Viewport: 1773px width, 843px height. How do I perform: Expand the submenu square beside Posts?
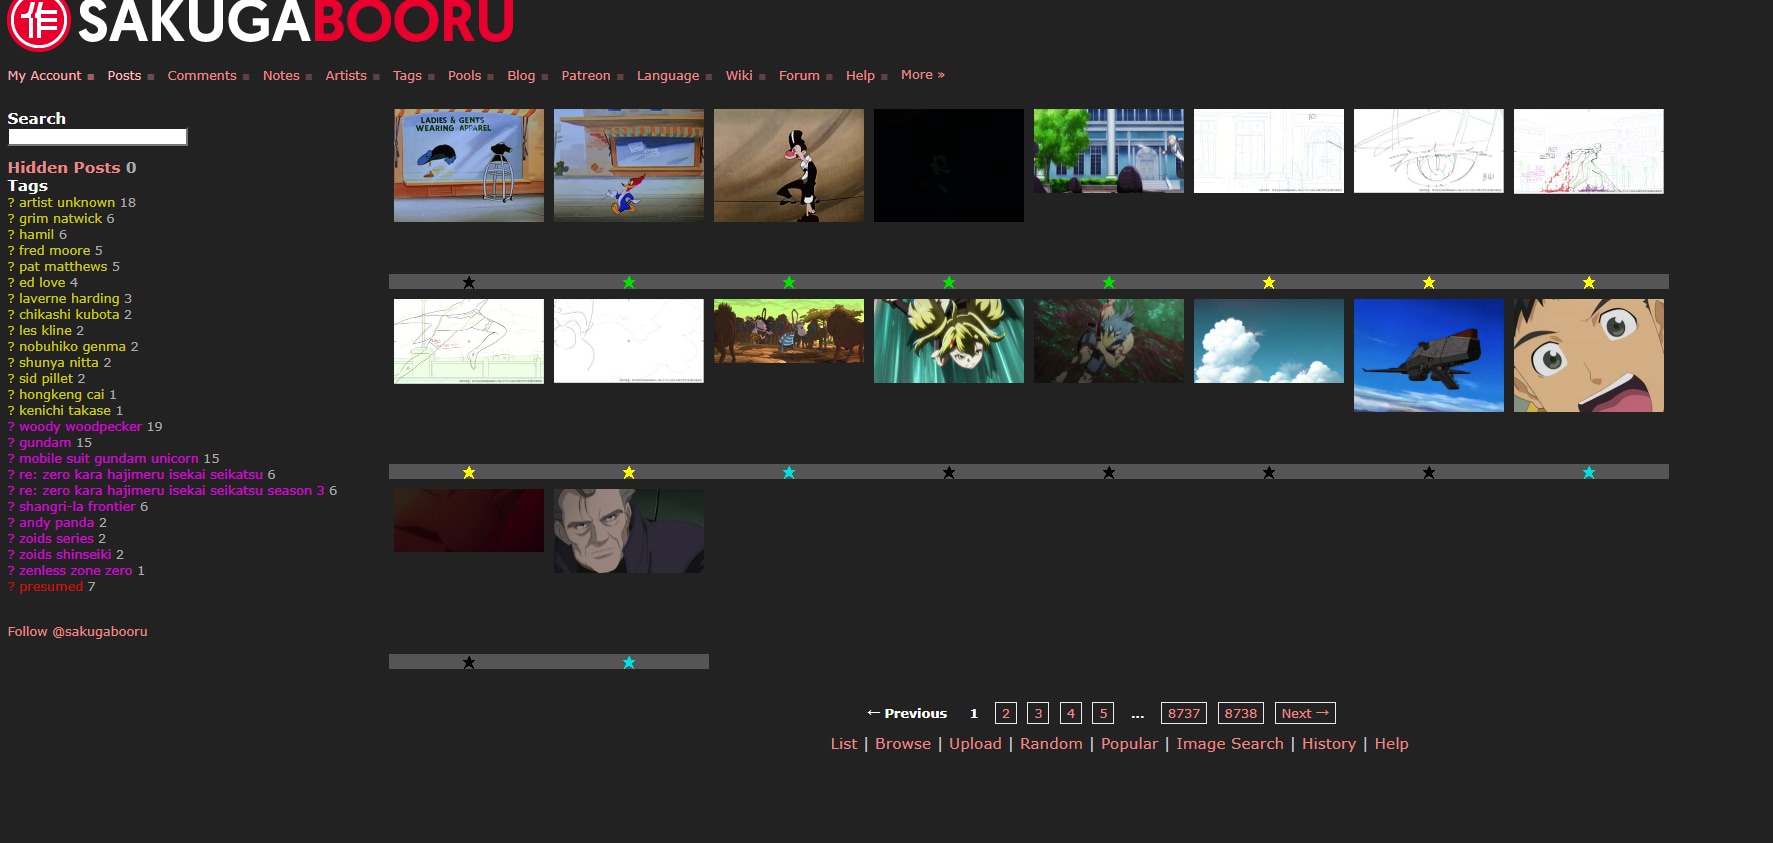151,77
